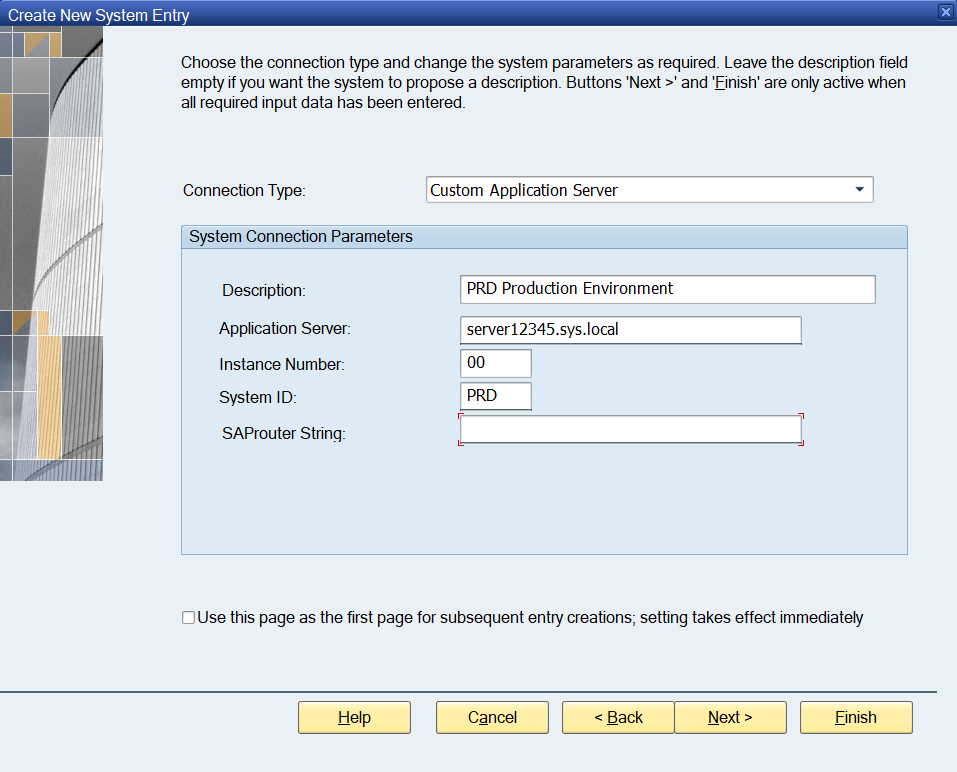Enable 'Use this page' checkbox
The image size is (957, 772).
point(188,617)
